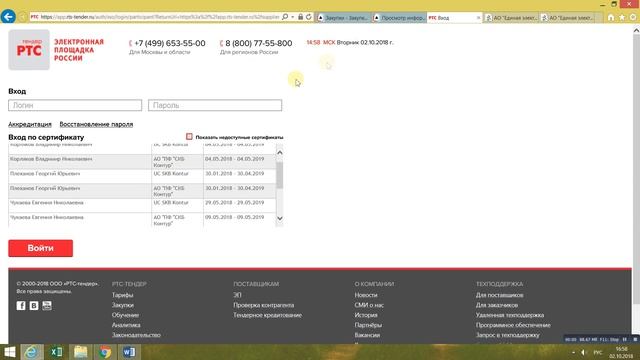The width and height of the screenshot is (640, 360).
Task: Open footer link СМИ о нас
Action: click(x=369, y=305)
